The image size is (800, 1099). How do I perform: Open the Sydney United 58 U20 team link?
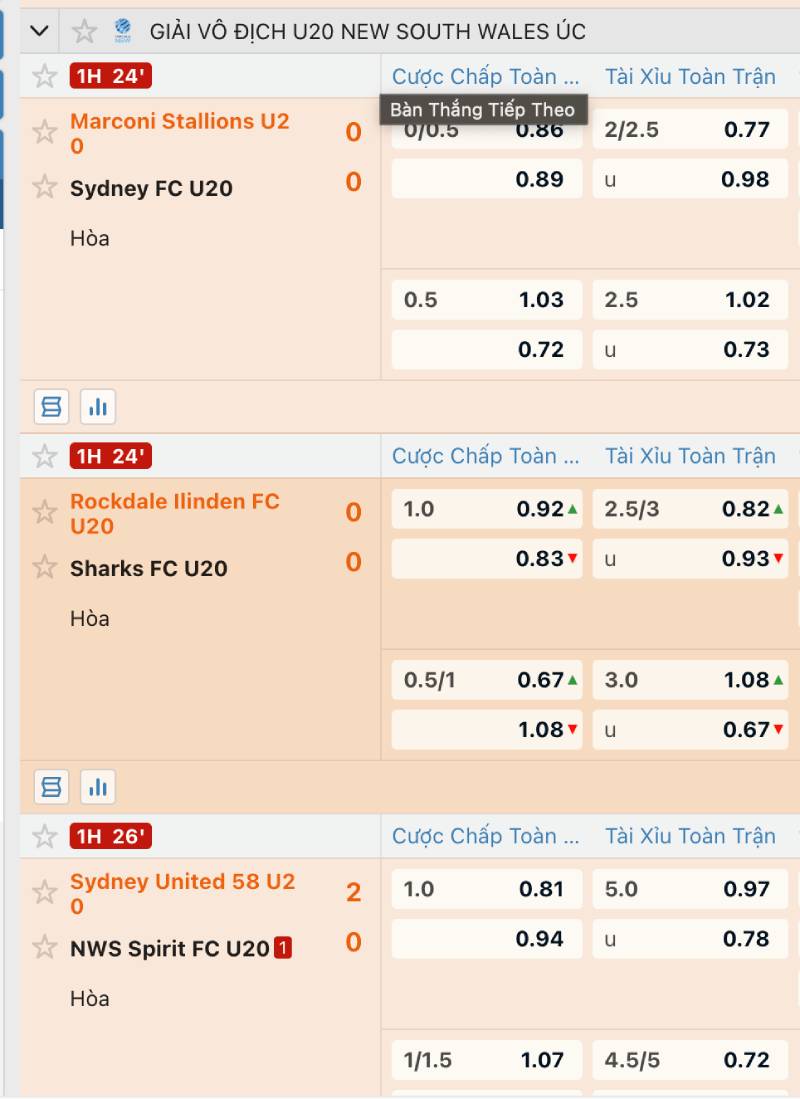(x=182, y=893)
